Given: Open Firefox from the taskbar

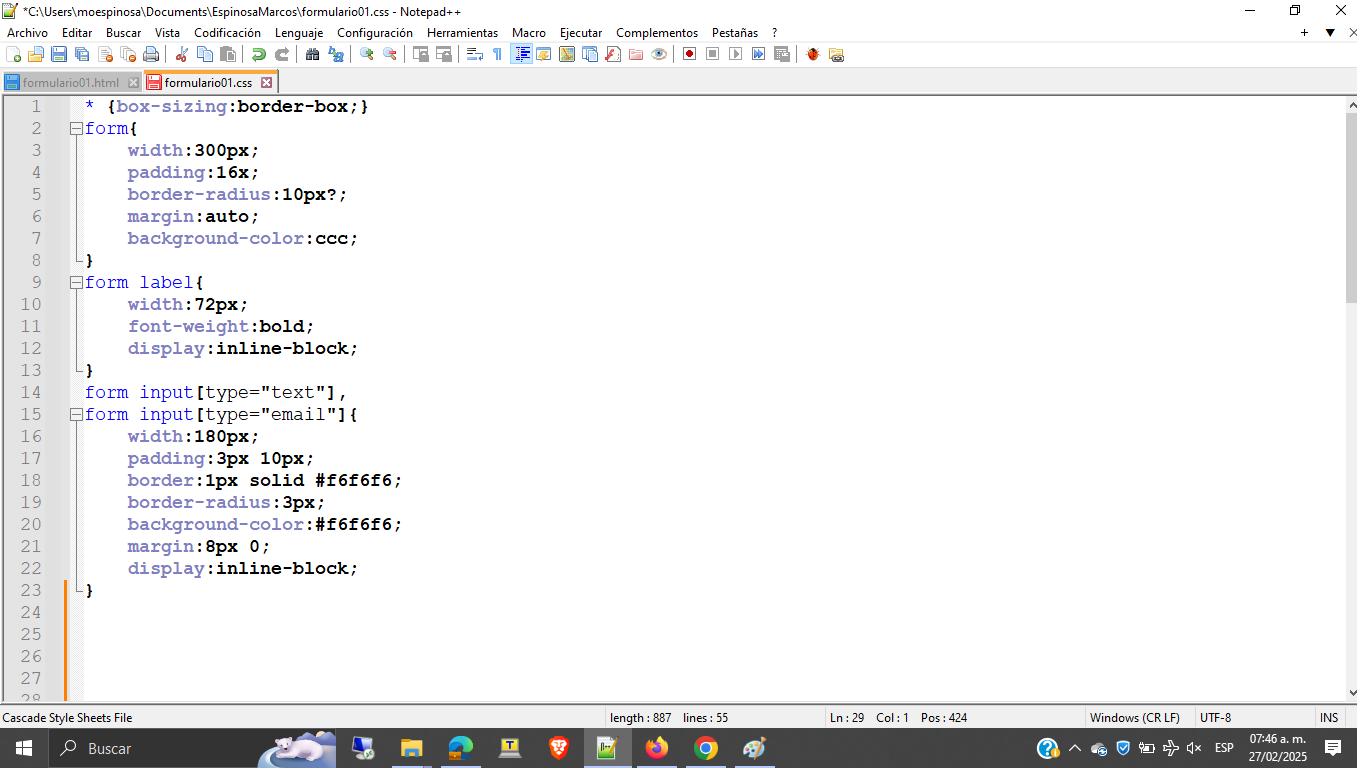Looking at the screenshot, I should click(x=657, y=748).
